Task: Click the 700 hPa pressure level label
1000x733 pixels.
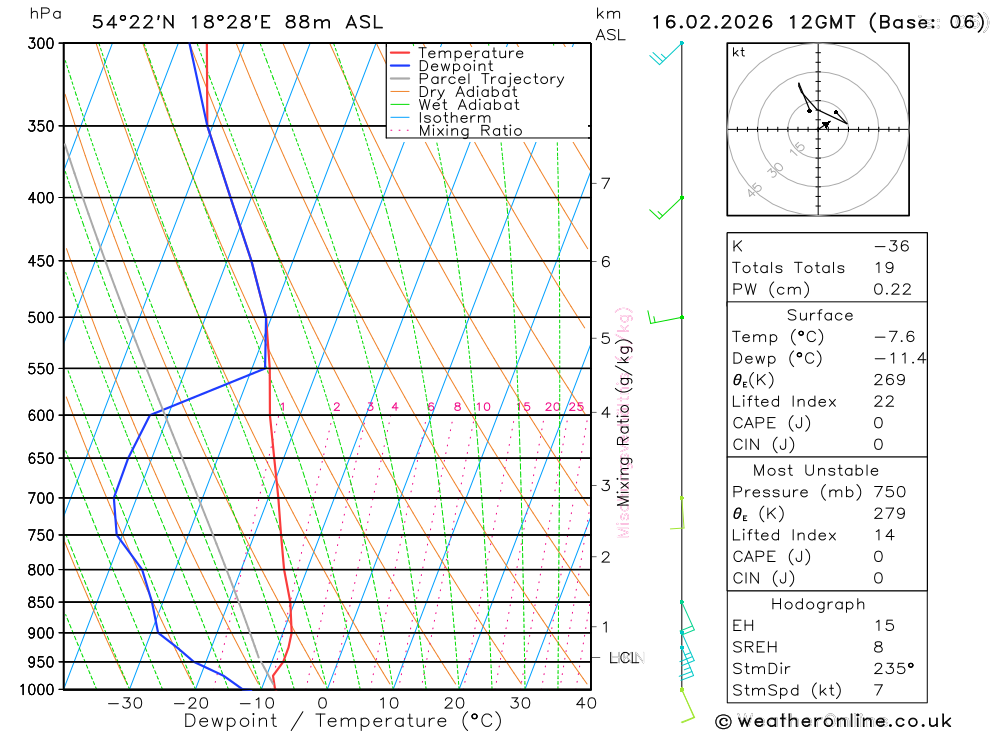Action: pyautogui.click(x=41, y=498)
